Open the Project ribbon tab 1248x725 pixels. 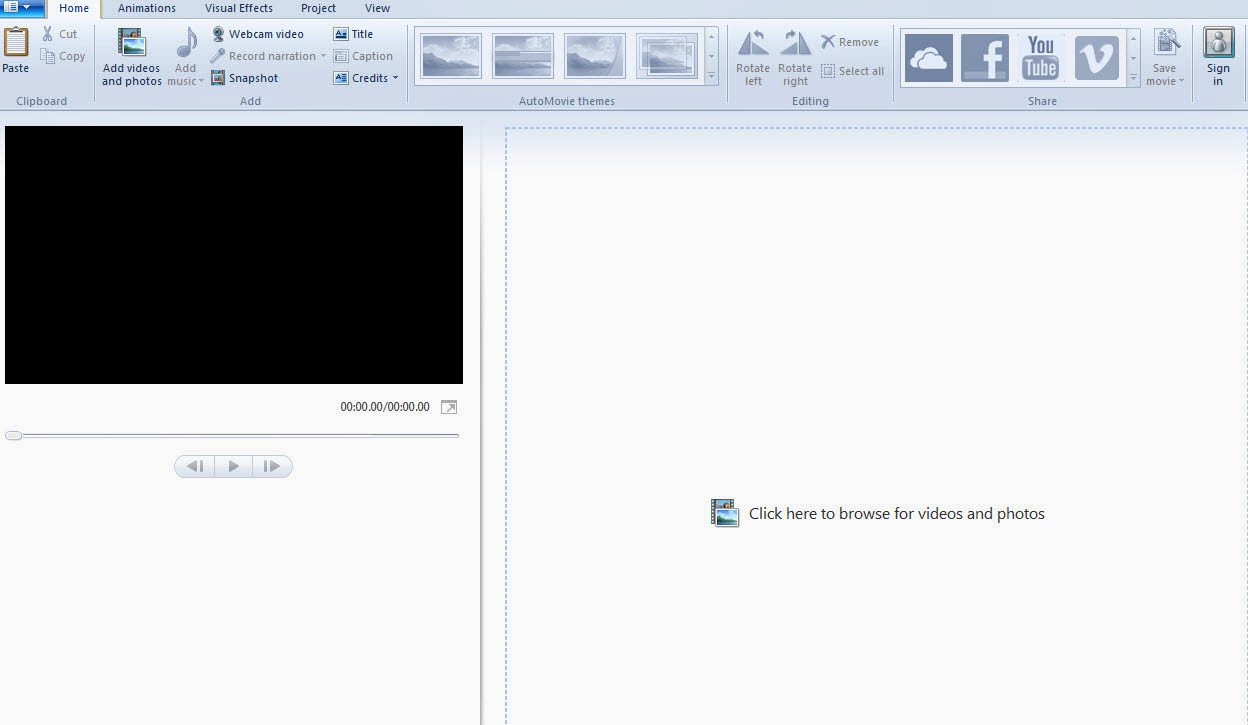(x=318, y=8)
